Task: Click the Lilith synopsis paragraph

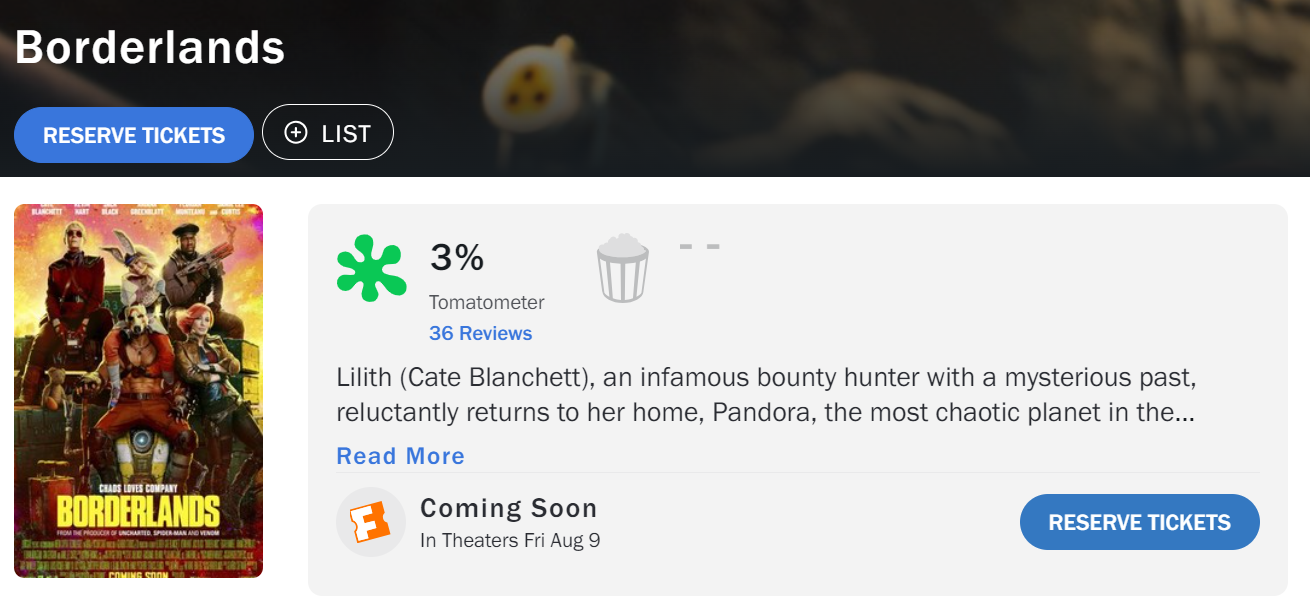Action: point(766,395)
